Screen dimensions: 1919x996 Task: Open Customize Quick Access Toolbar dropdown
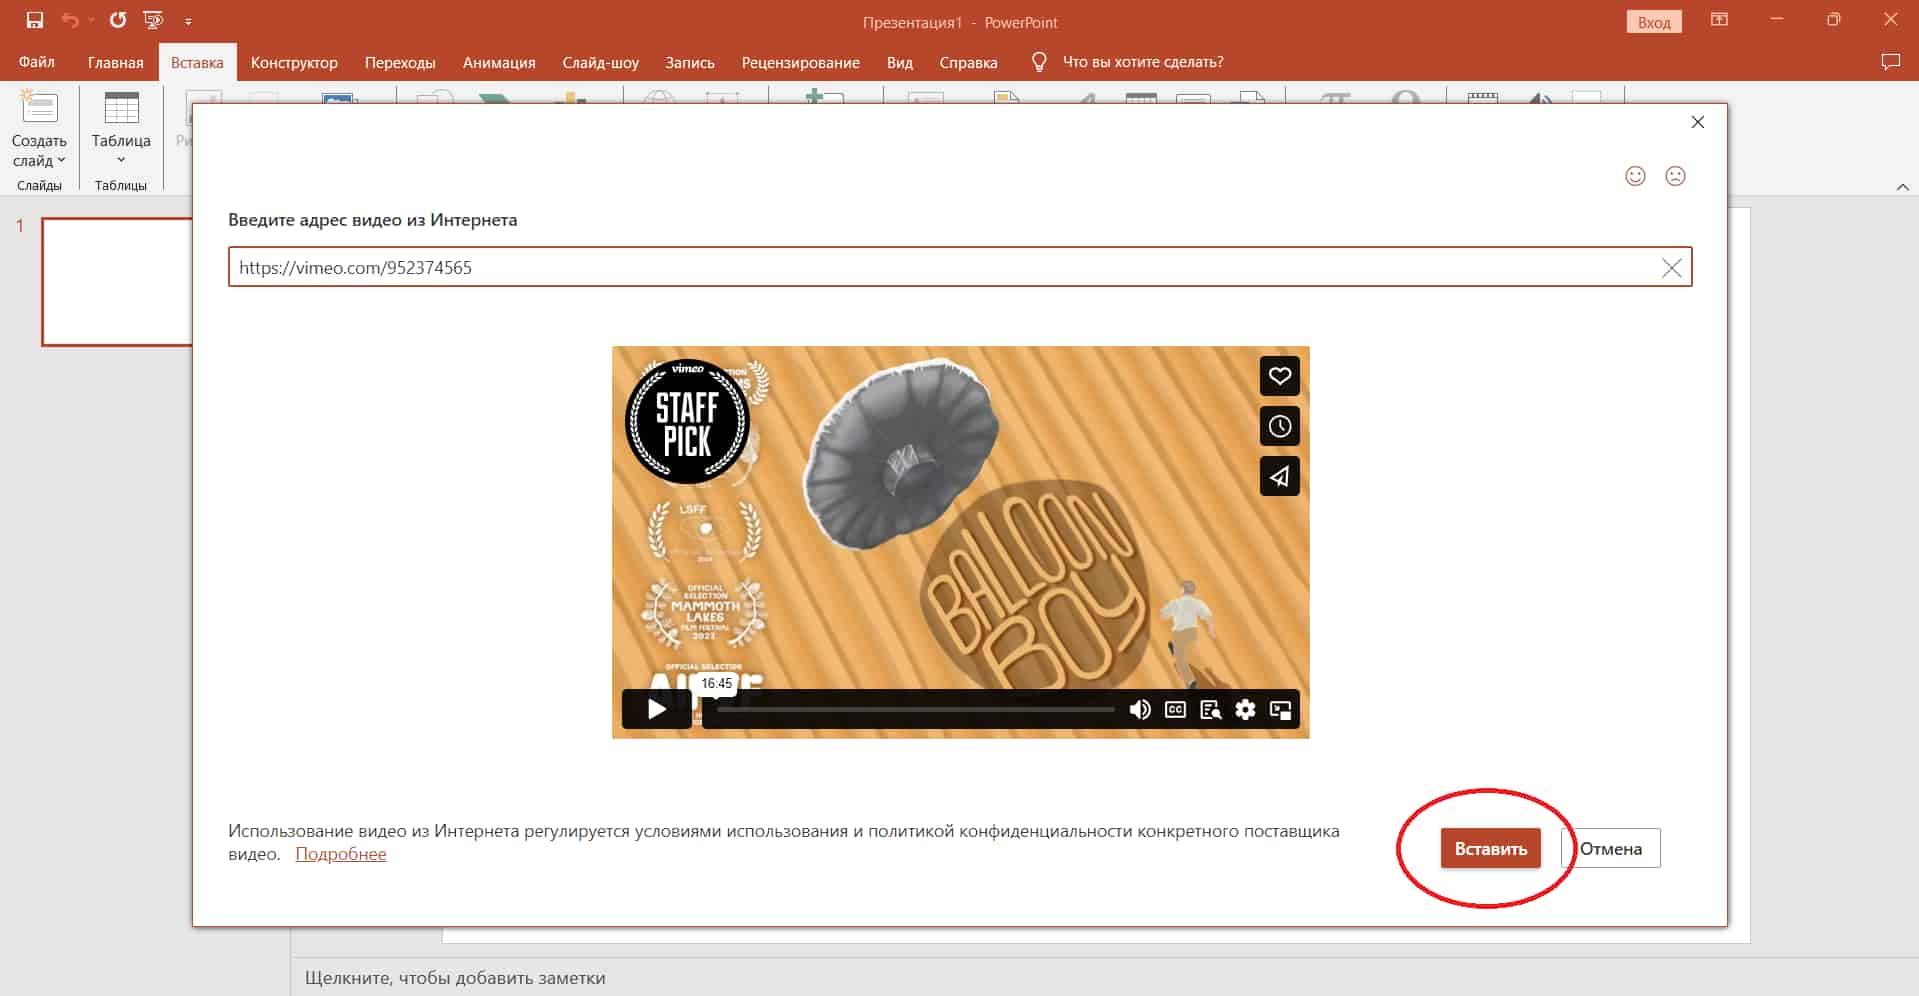click(188, 21)
